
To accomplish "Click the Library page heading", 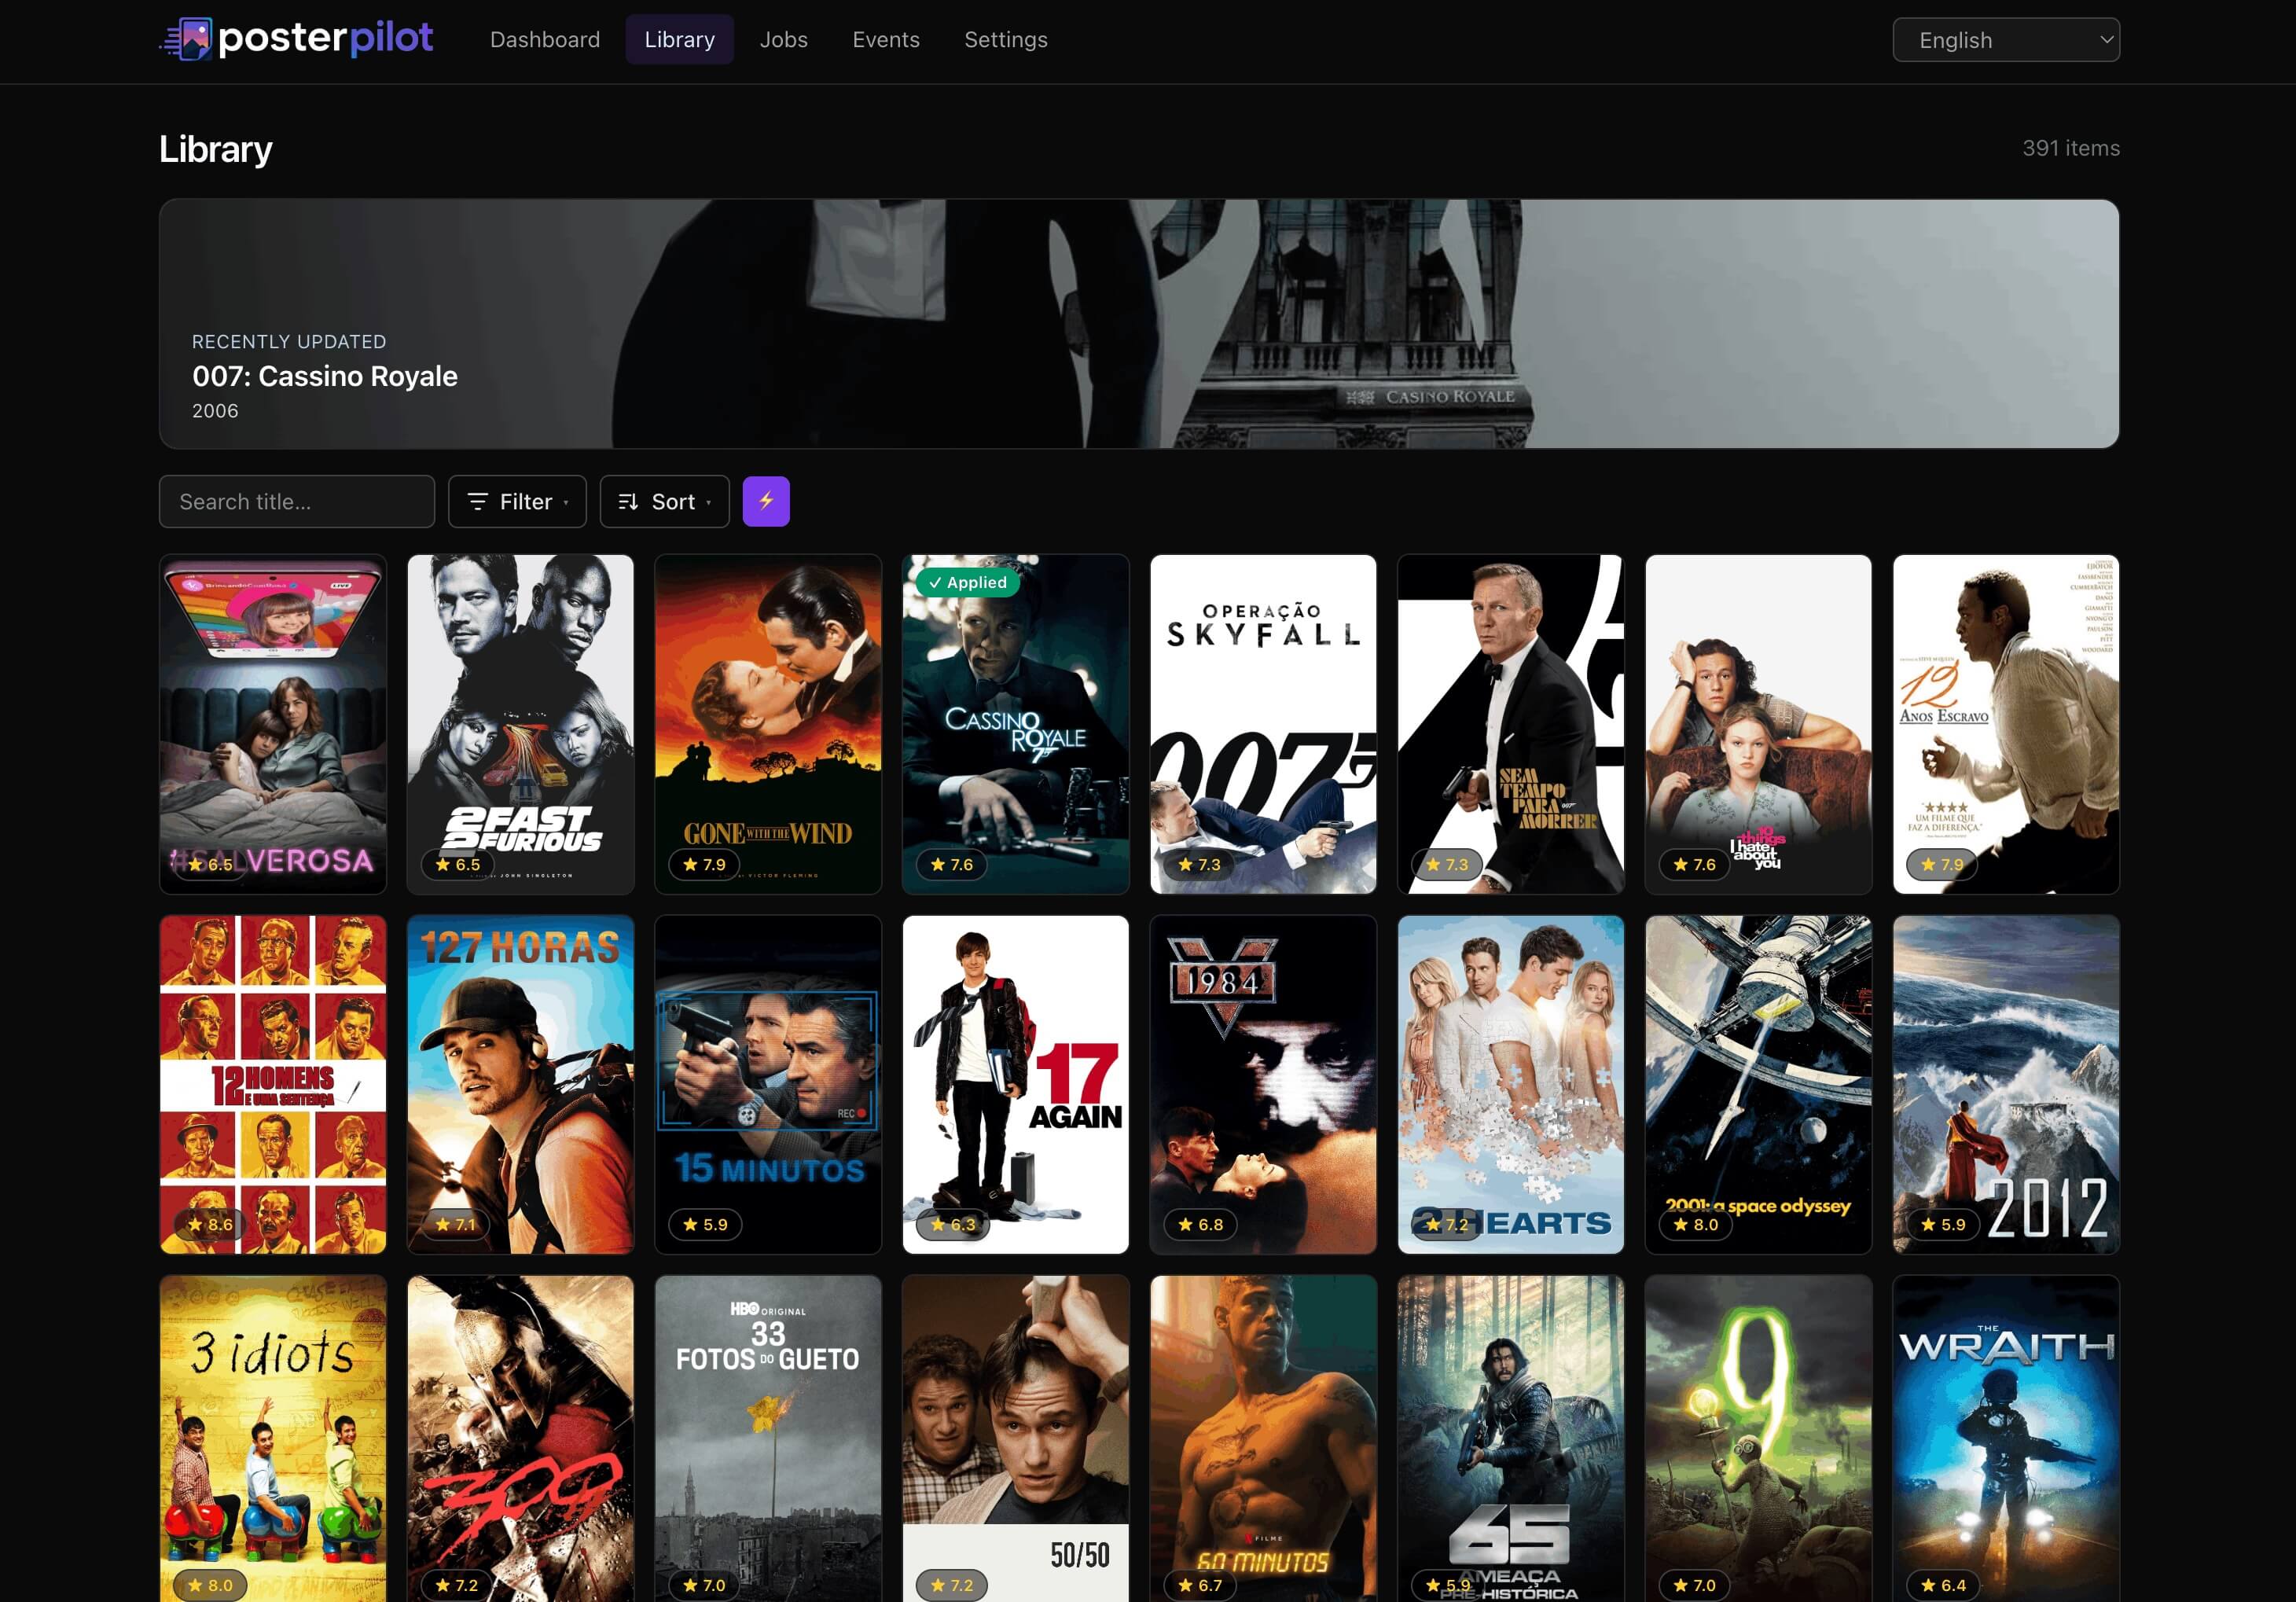I will pyautogui.click(x=216, y=149).
